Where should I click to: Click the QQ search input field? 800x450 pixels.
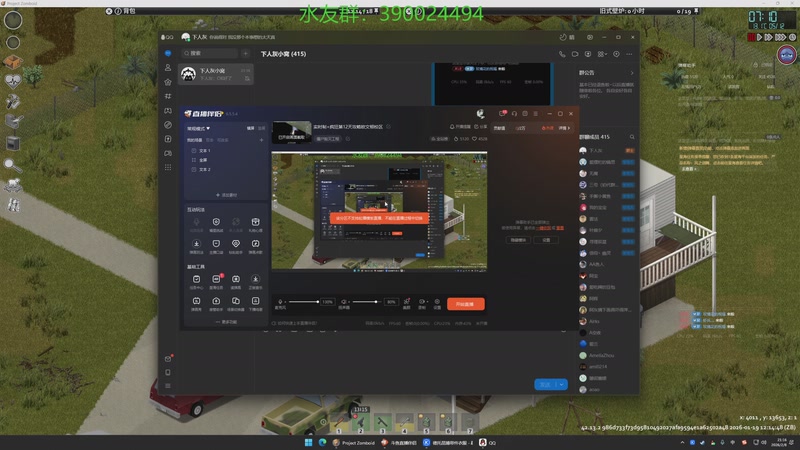pyautogui.click(x=210, y=53)
